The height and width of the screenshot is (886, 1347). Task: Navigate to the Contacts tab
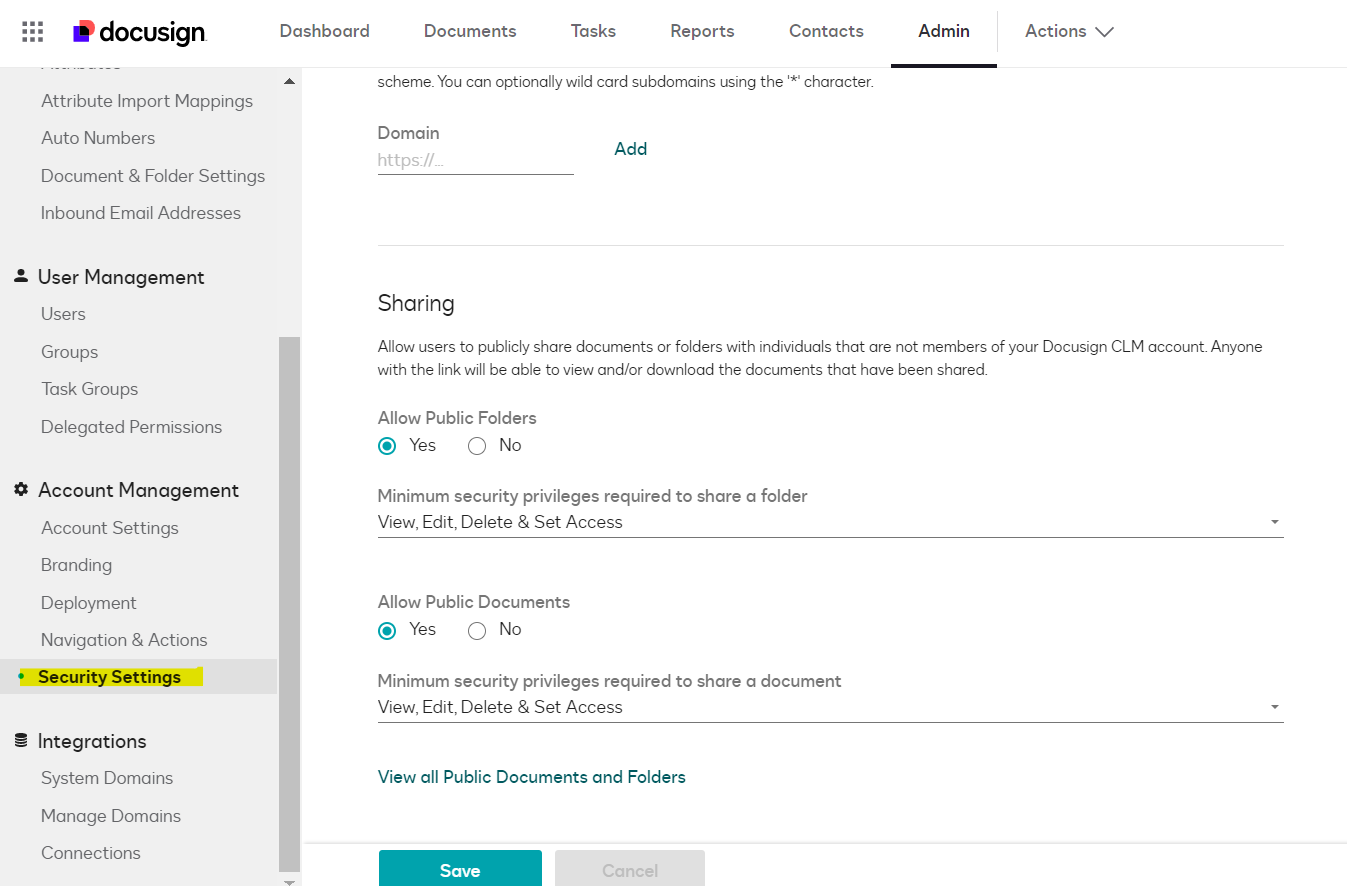[826, 31]
